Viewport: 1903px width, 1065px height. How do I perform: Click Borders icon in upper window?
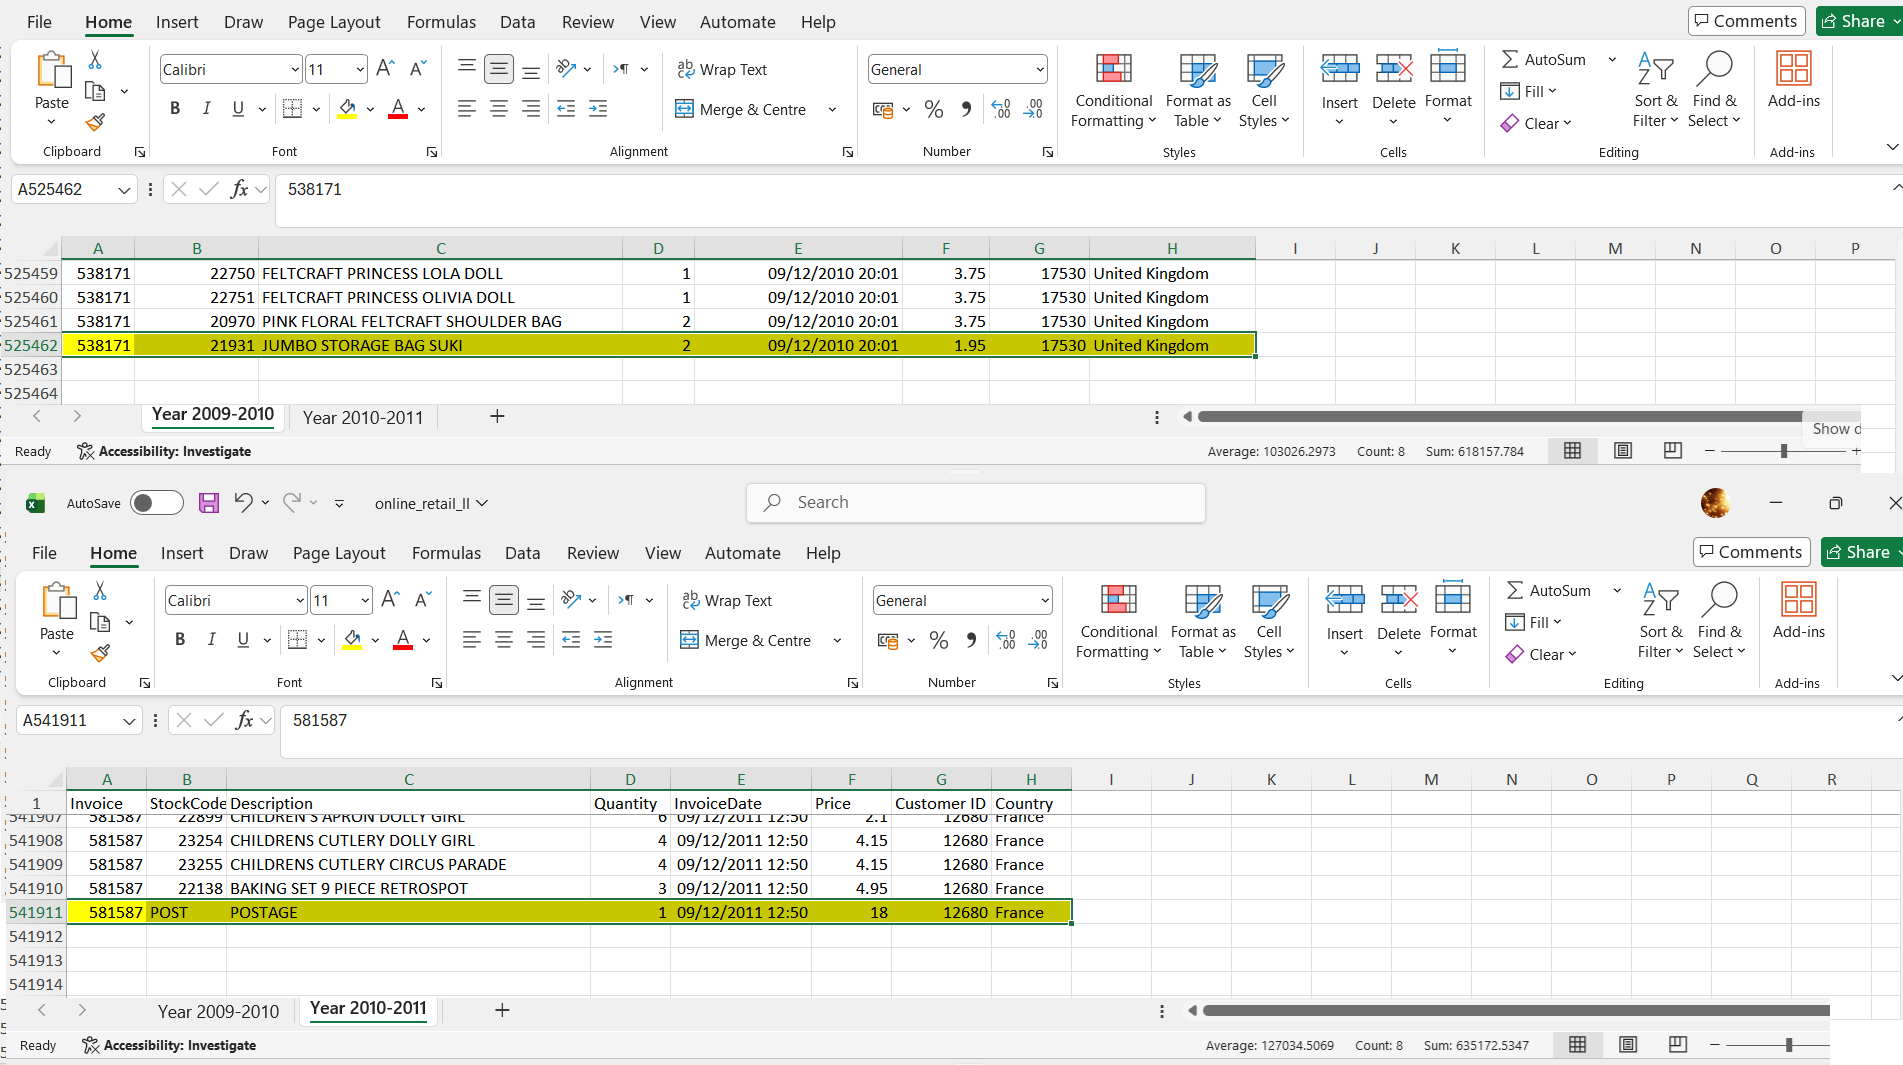pyautogui.click(x=292, y=109)
